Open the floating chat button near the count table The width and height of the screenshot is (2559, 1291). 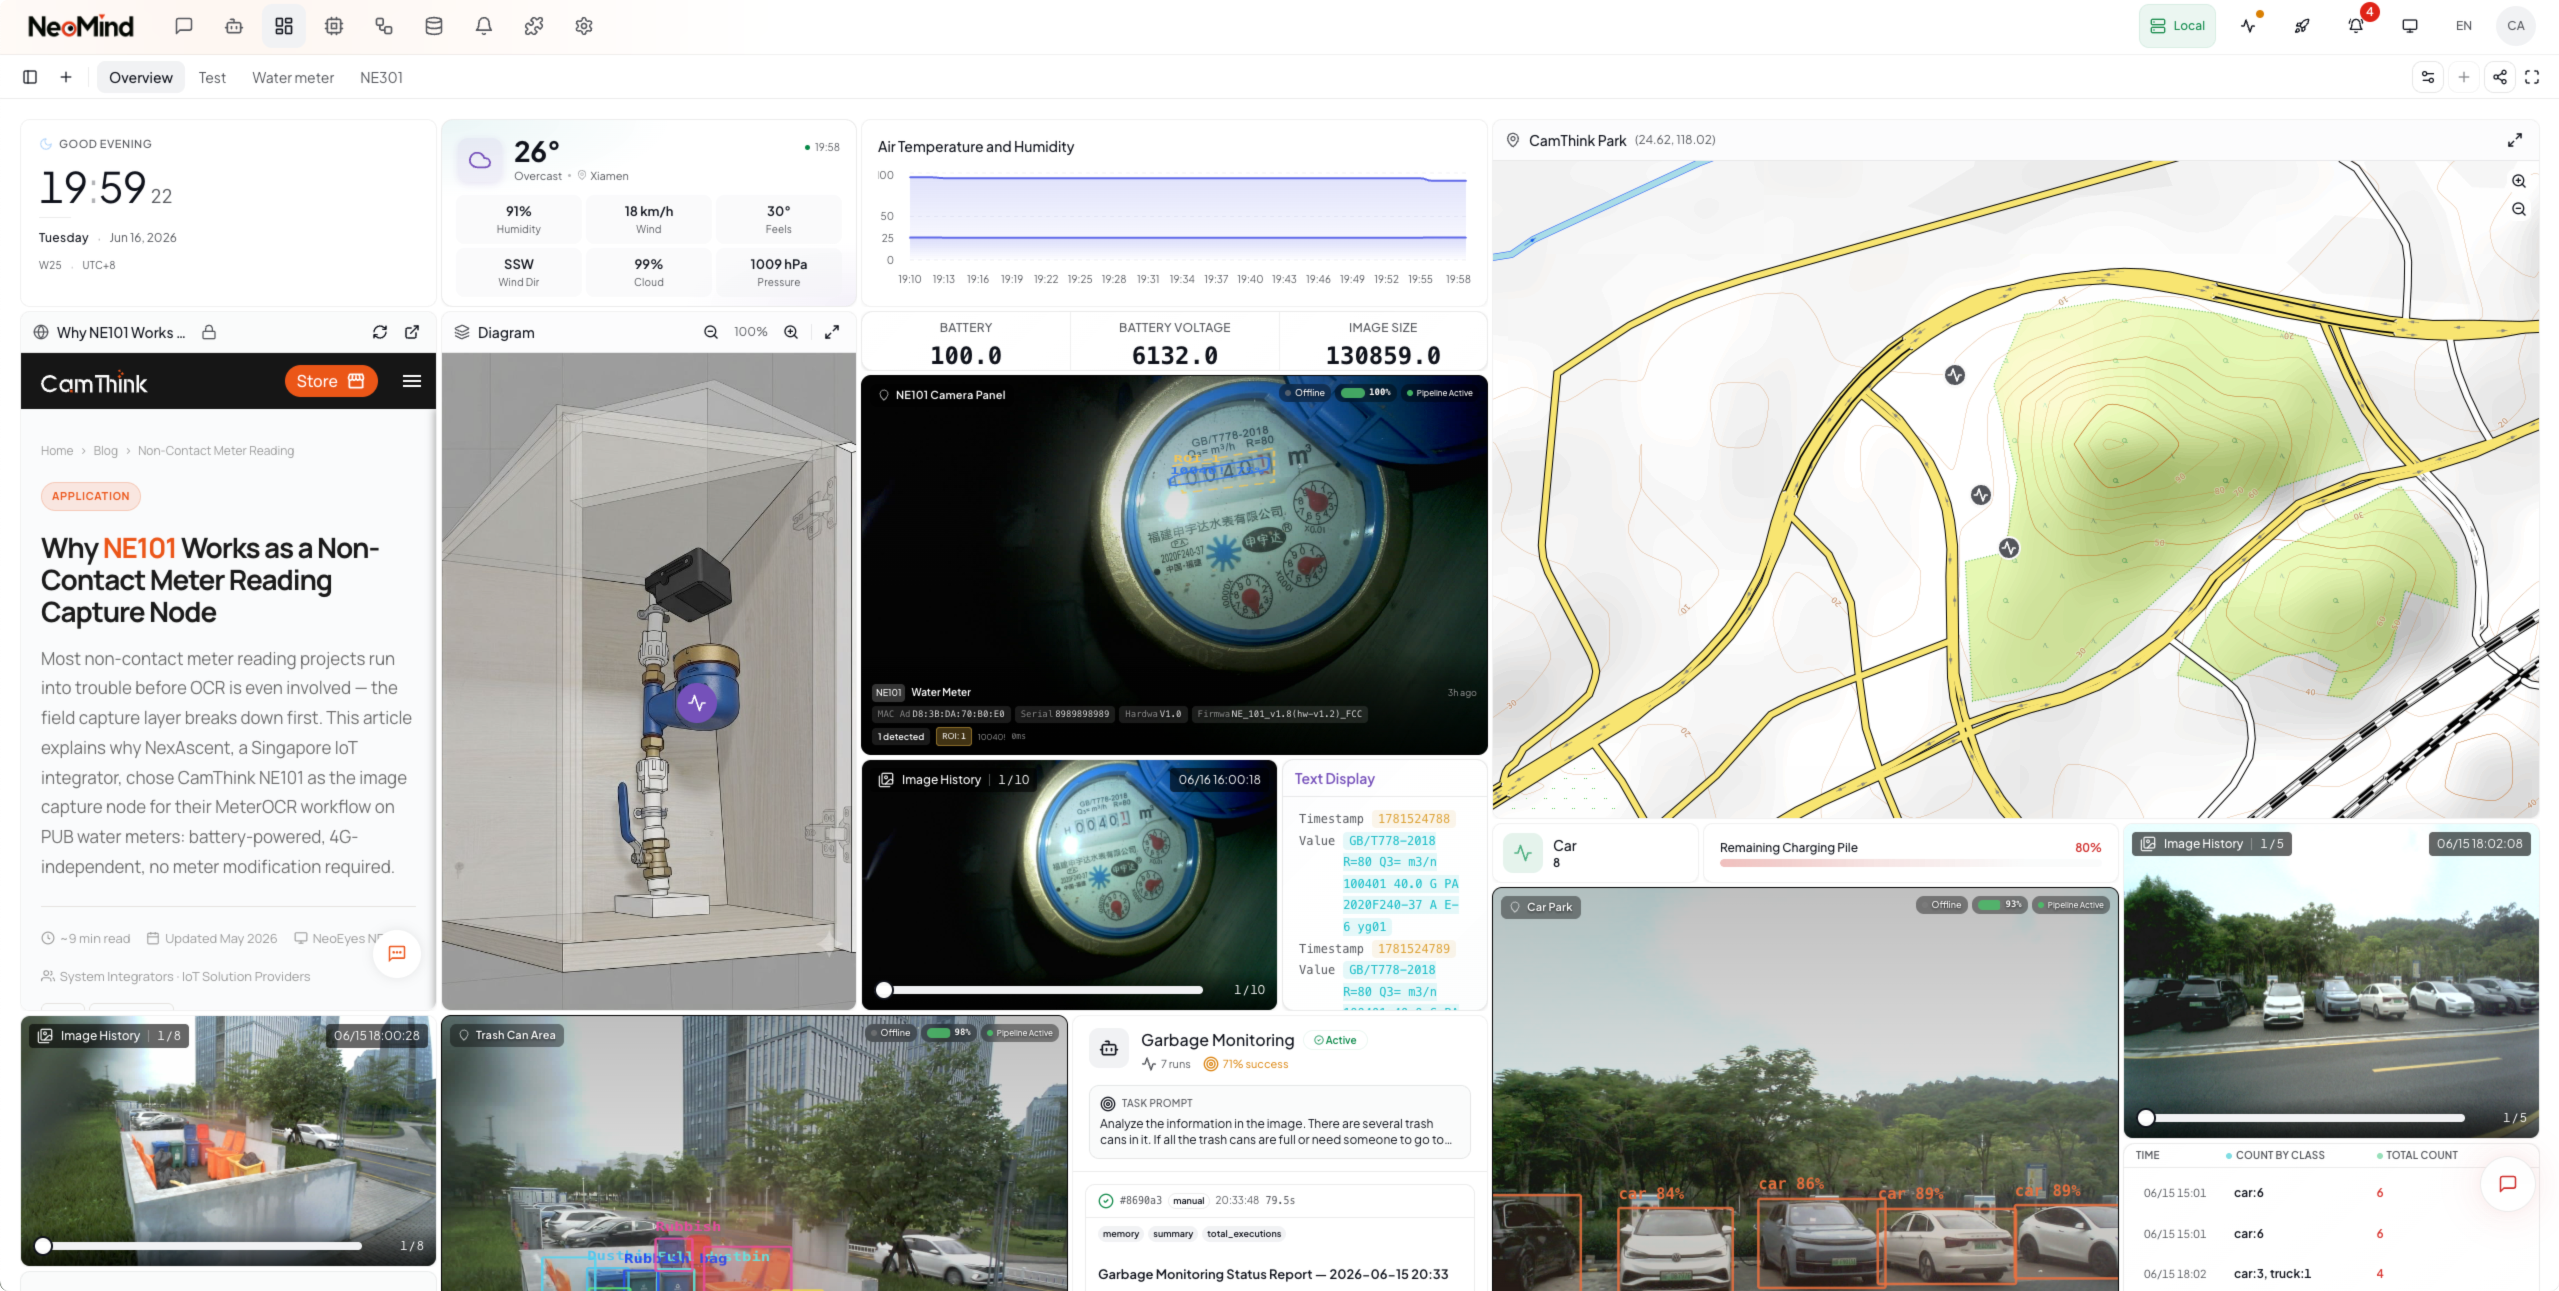(2508, 1184)
